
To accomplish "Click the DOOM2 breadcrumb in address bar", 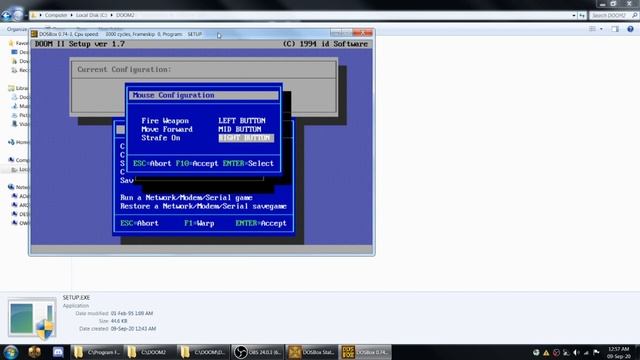I will [125, 15].
